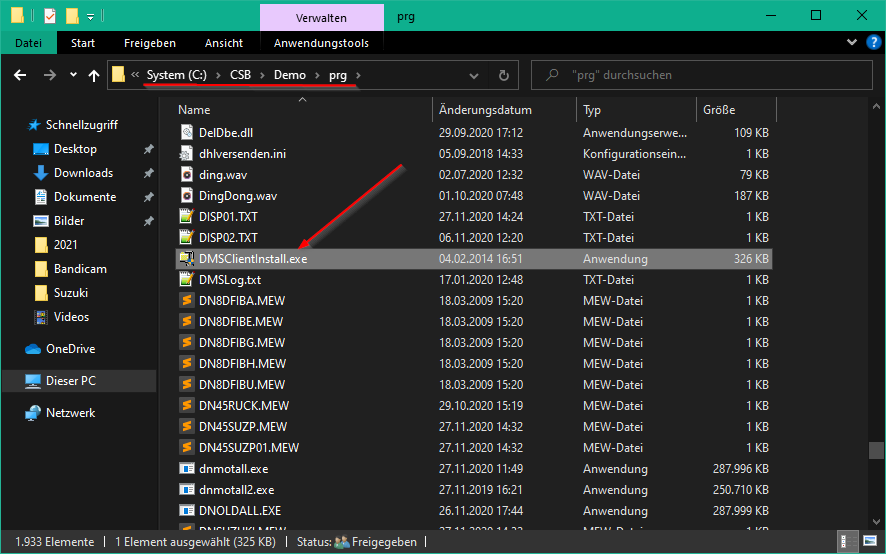Open the address bar history dropdown
Screen dimensions: 886x554
[474, 75]
